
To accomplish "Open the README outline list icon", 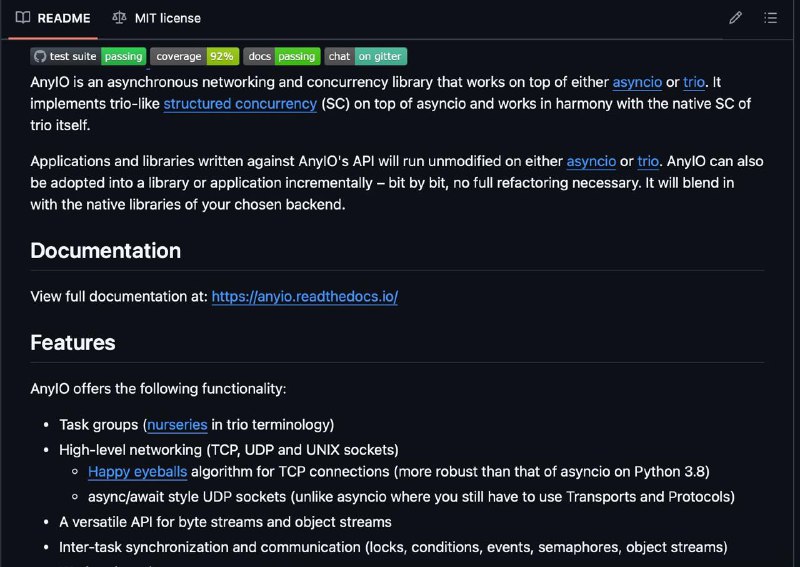I will point(770,18).
